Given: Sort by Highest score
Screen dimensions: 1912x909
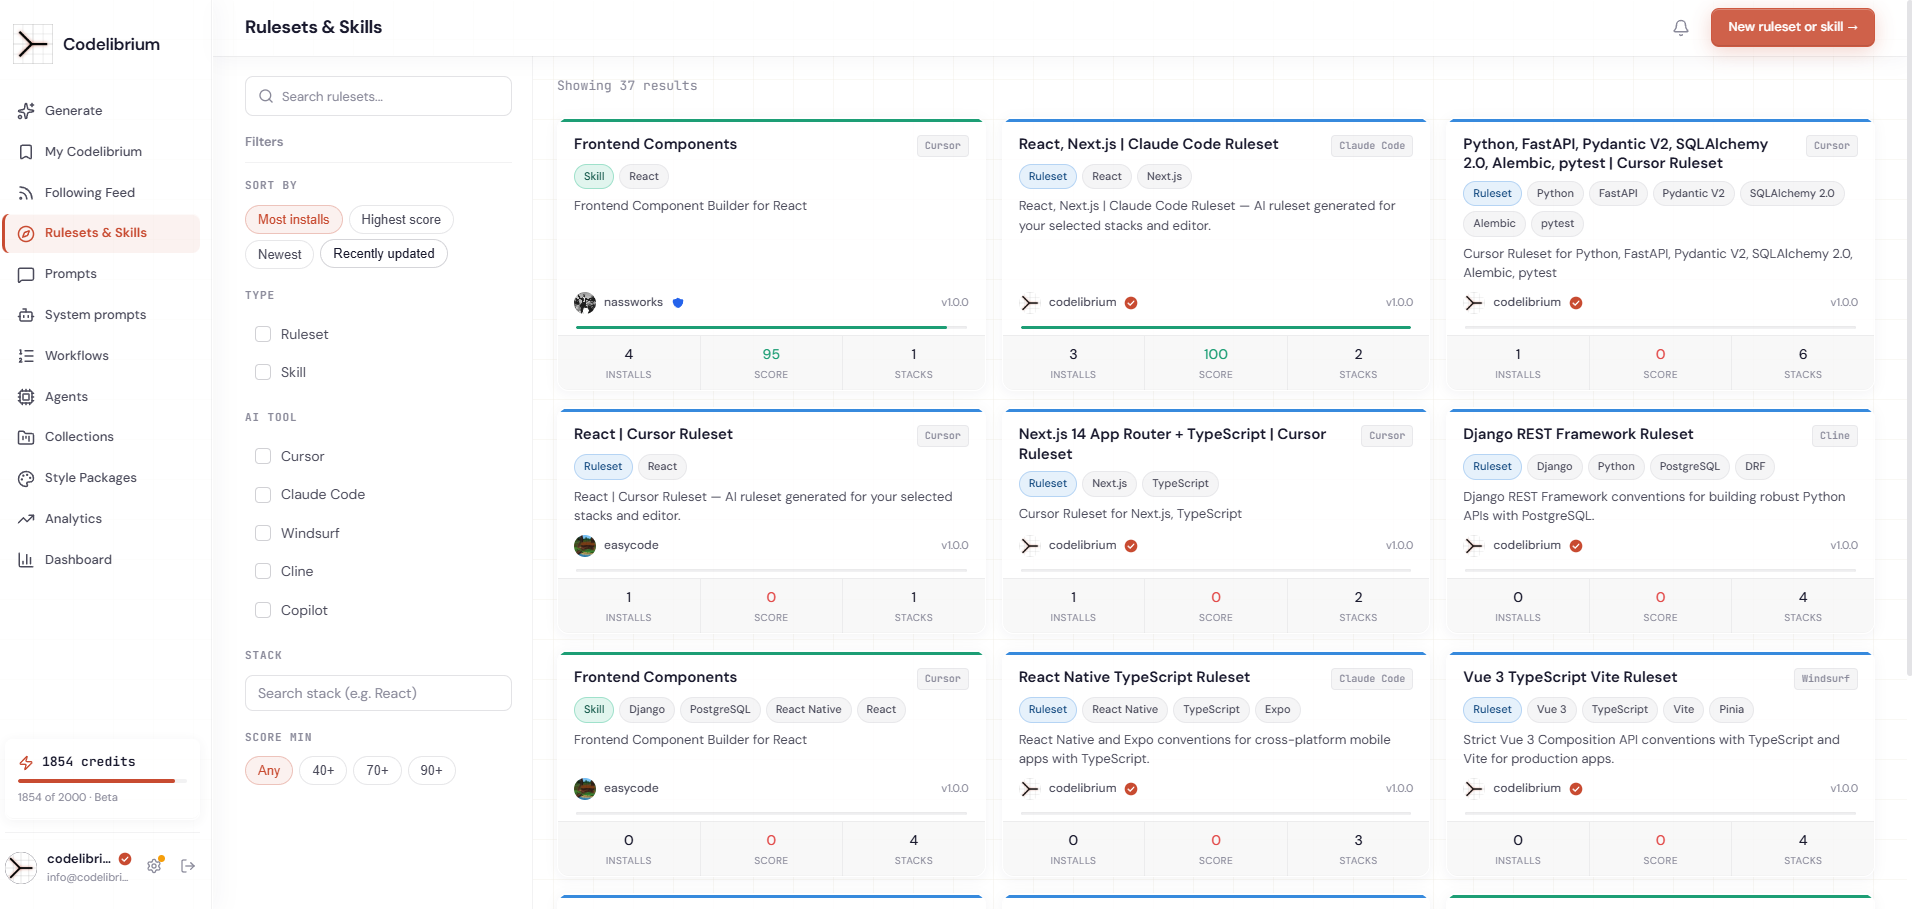Looking at the screenshot, I should pyautogui.click(x=401, y=219).
